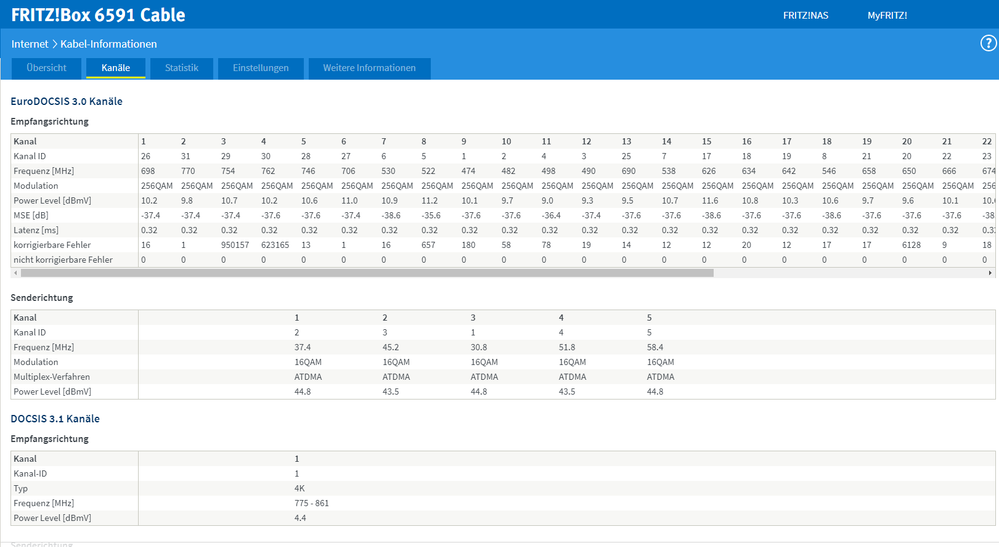Click power level value 11.6 in receive table
Viewport: 999px width, 547px height.
[x=710, y=201]
